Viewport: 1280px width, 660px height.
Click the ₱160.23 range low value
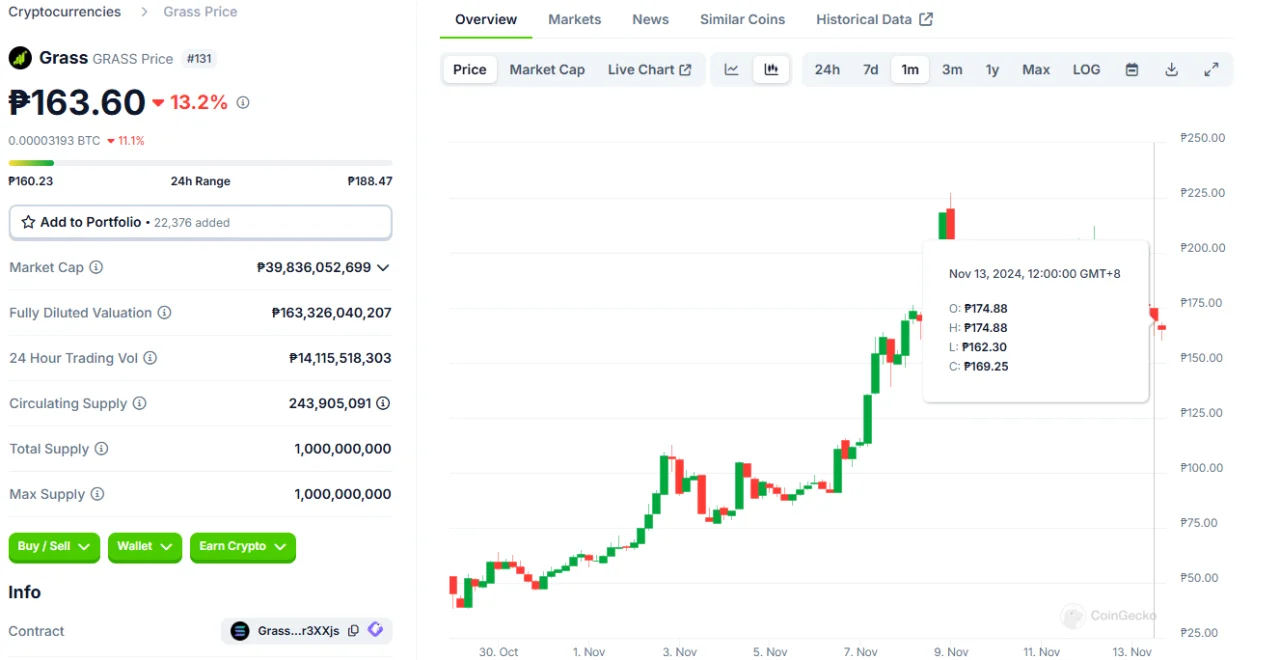point(31,181)
